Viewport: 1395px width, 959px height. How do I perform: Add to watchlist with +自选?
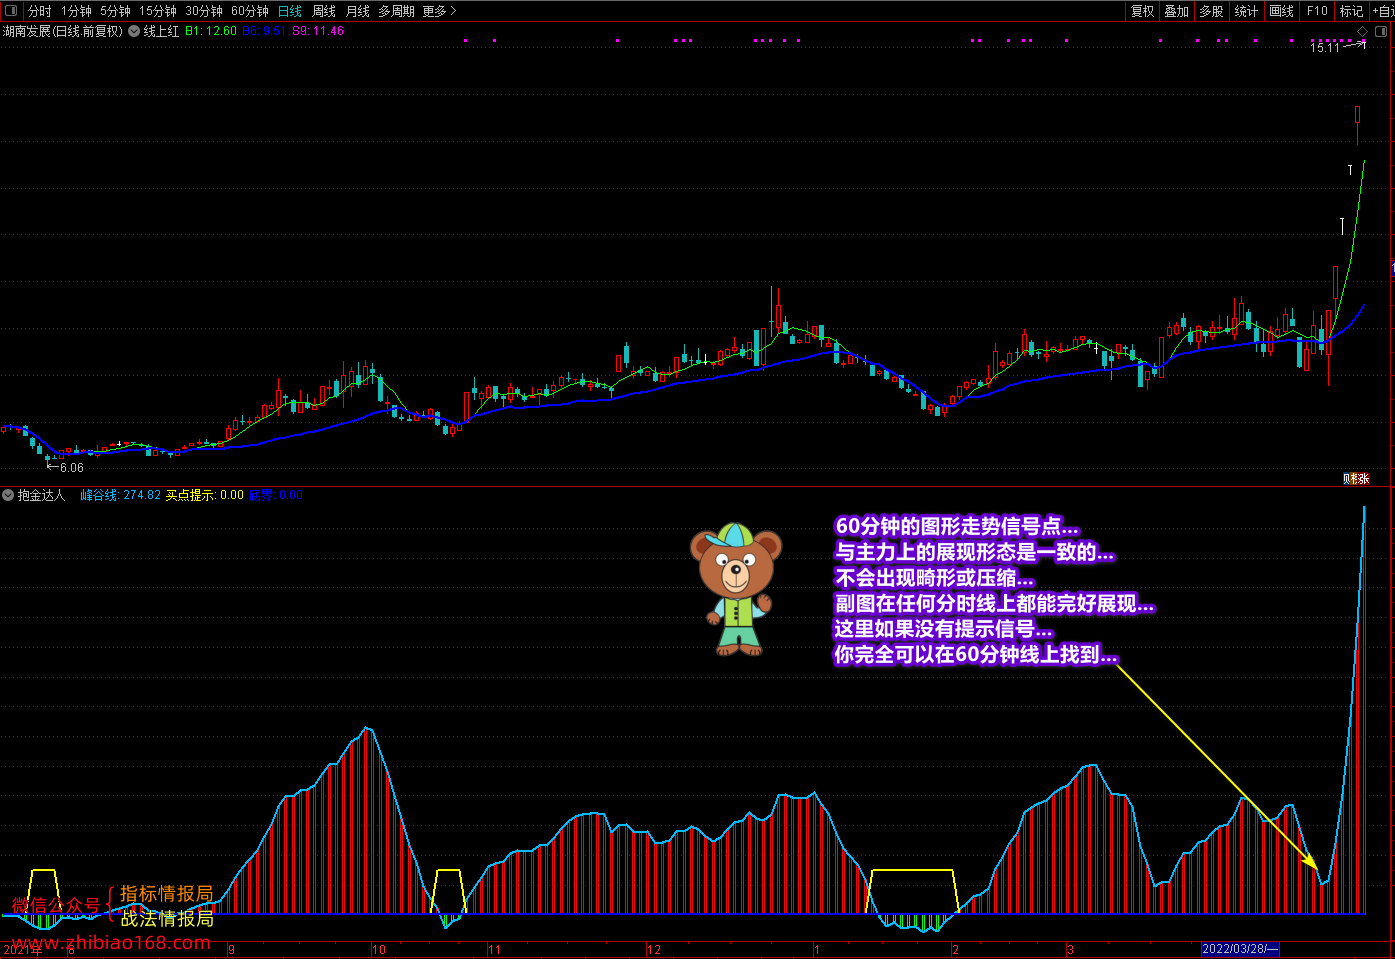click(x=1383, y=11)
